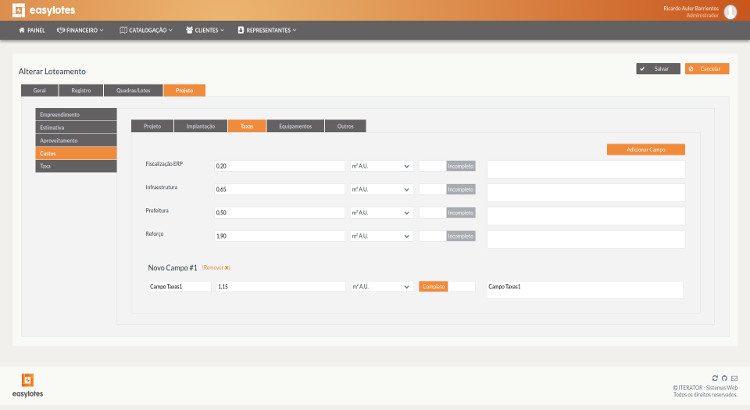Open the Representantes menu
Image resolution: width=750 pixels, height=410 pixels.
pyautogui.click(x=267, y=30)
